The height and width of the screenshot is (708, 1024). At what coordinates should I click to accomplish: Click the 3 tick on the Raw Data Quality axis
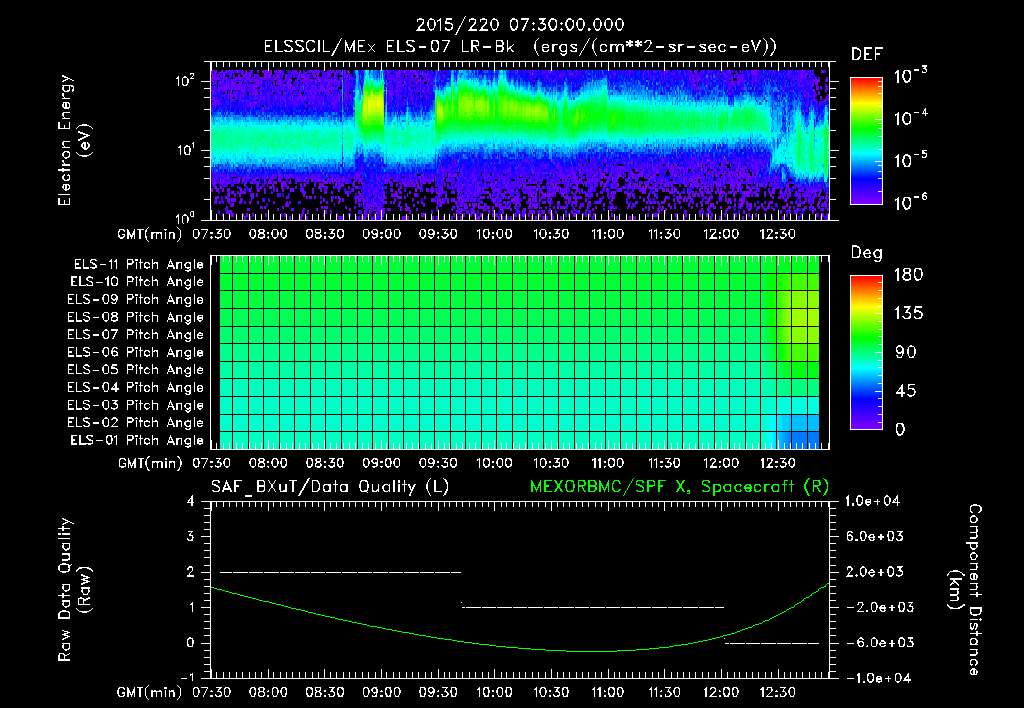click(190, 537)
